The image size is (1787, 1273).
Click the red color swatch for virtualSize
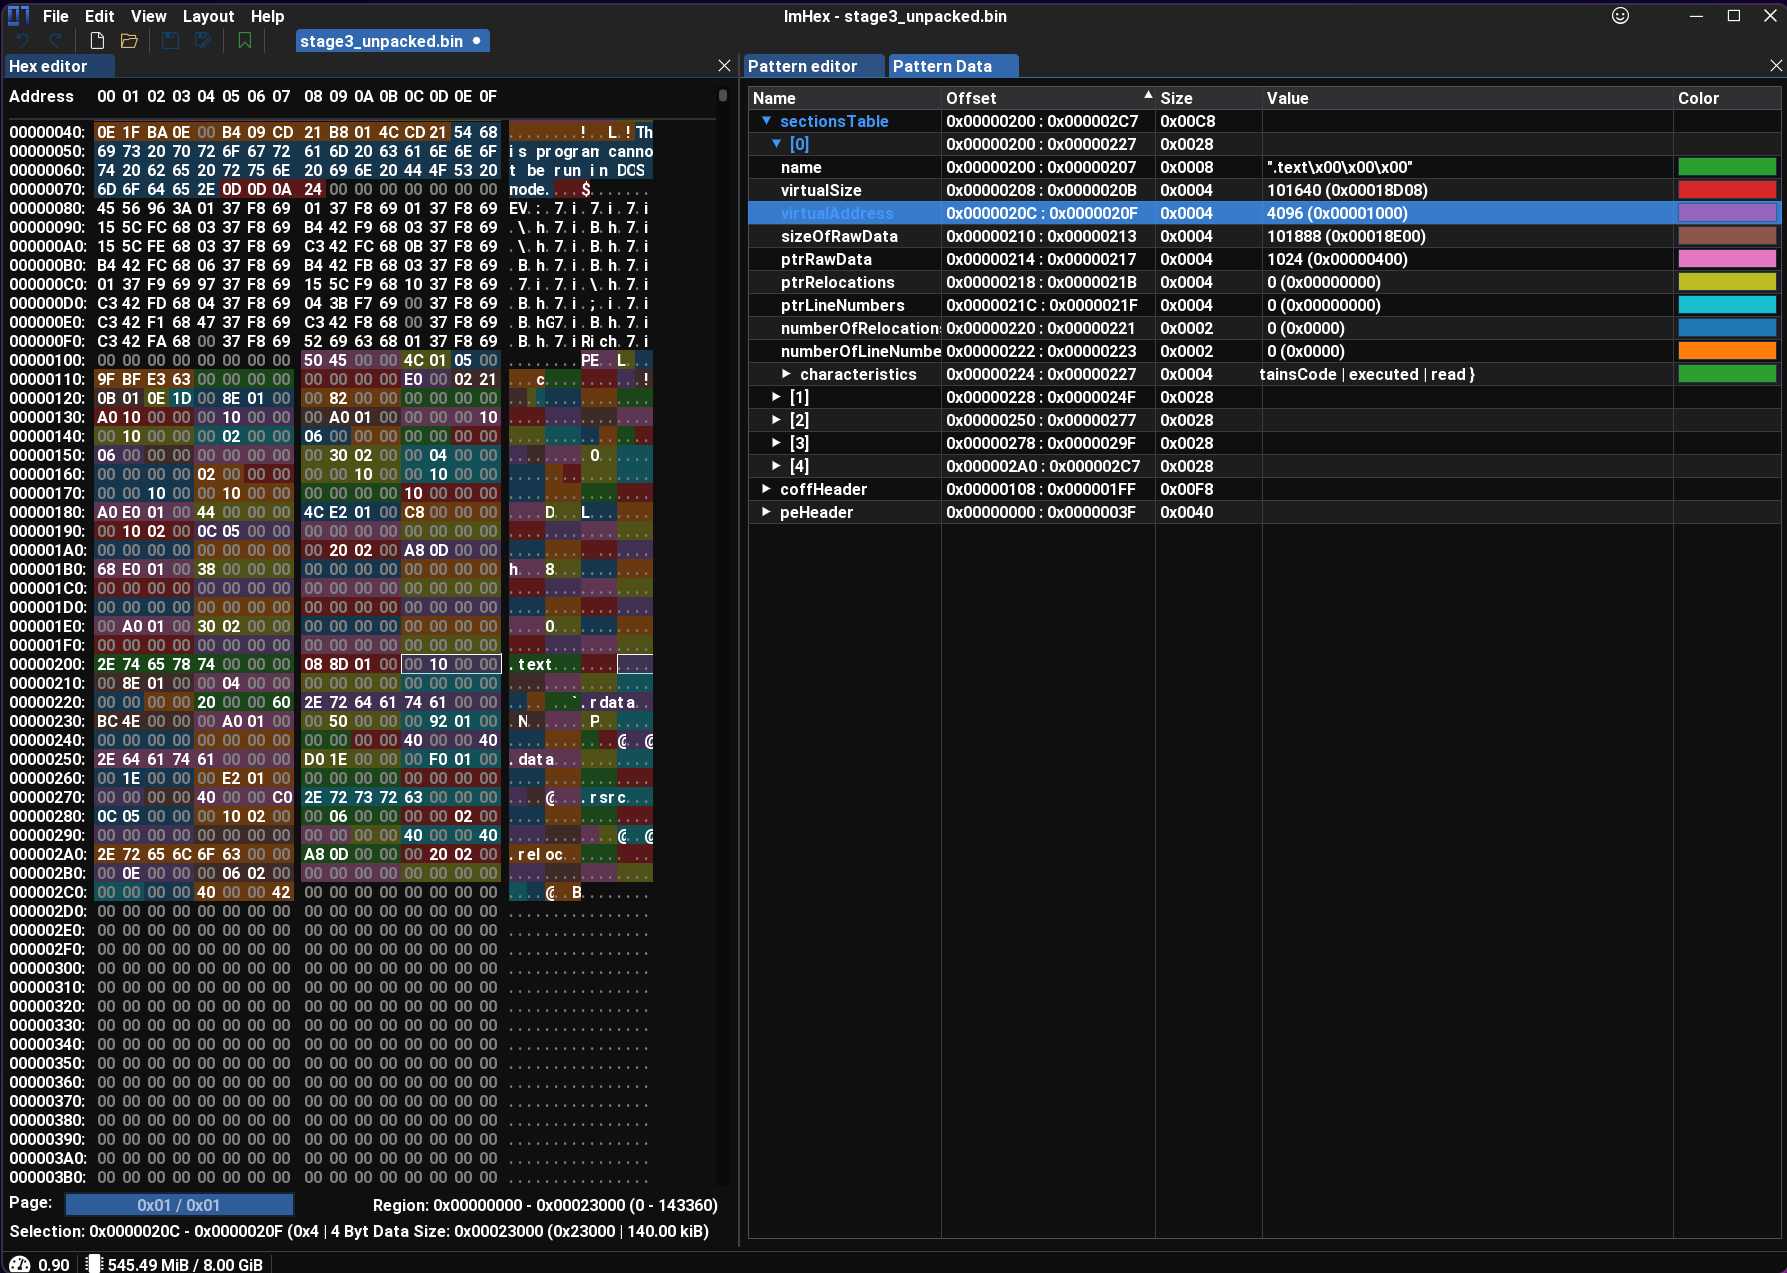coord(1726,190)
